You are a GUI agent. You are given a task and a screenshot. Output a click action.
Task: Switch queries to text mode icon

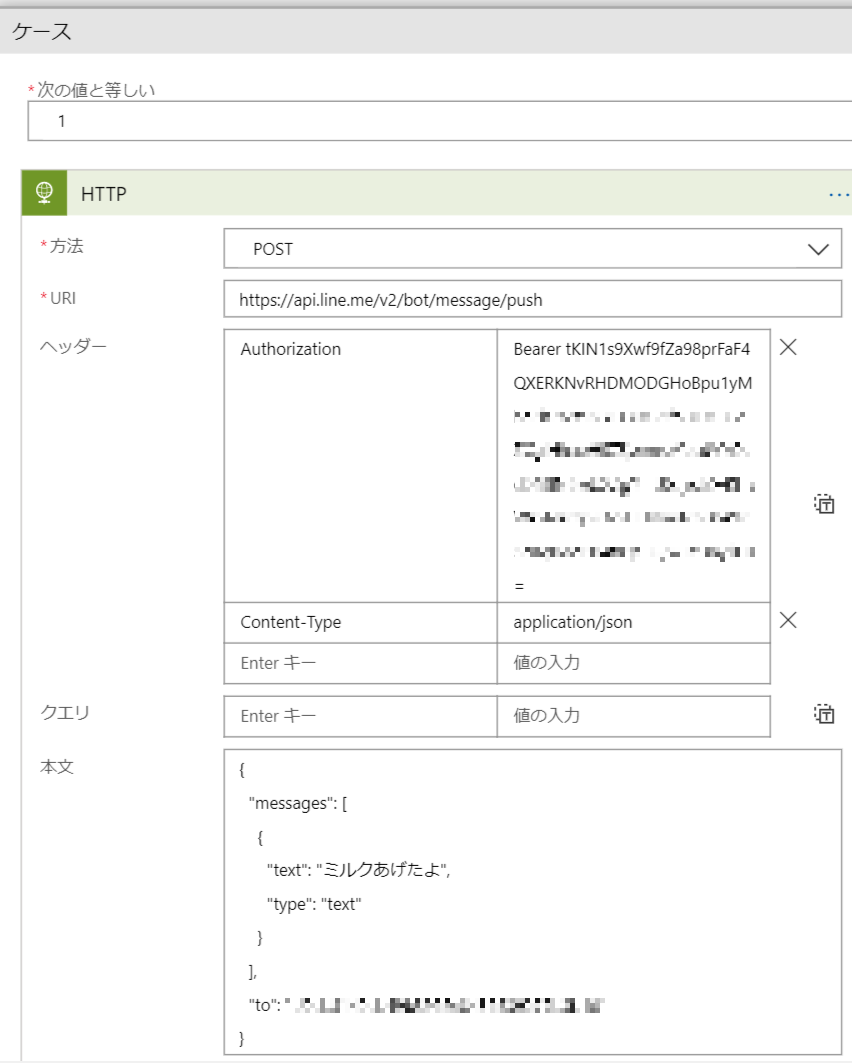(x=824, y=714)
